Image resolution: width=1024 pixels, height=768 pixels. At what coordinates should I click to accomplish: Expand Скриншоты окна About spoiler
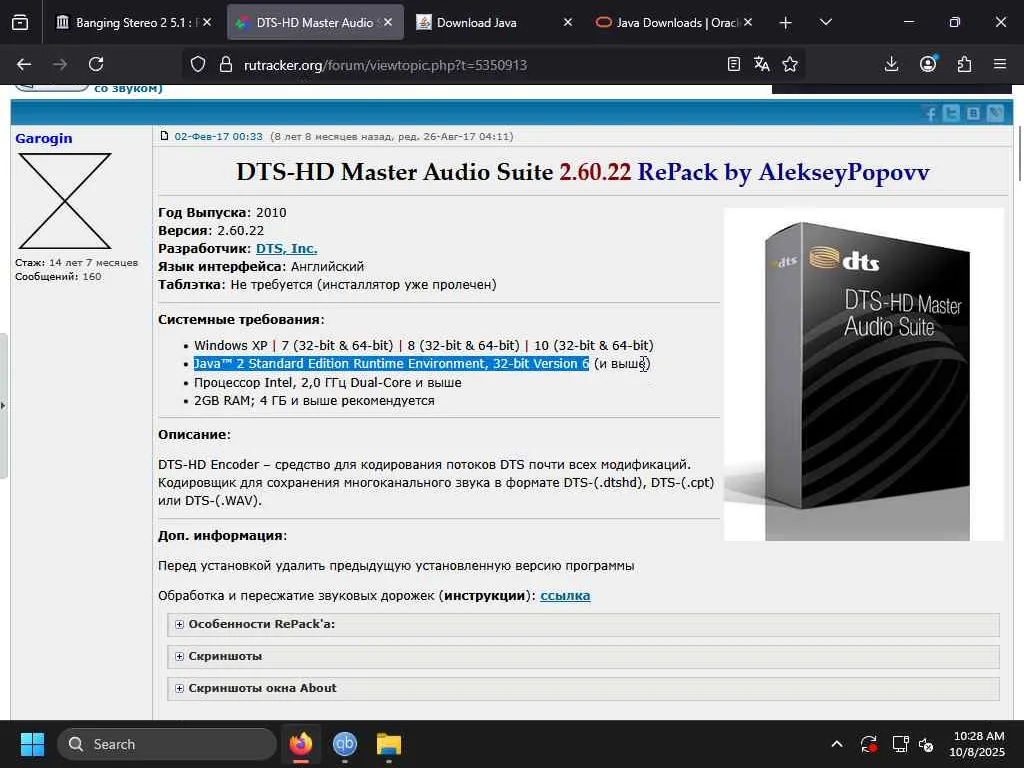pyautogui.click(x=583, y=688)
